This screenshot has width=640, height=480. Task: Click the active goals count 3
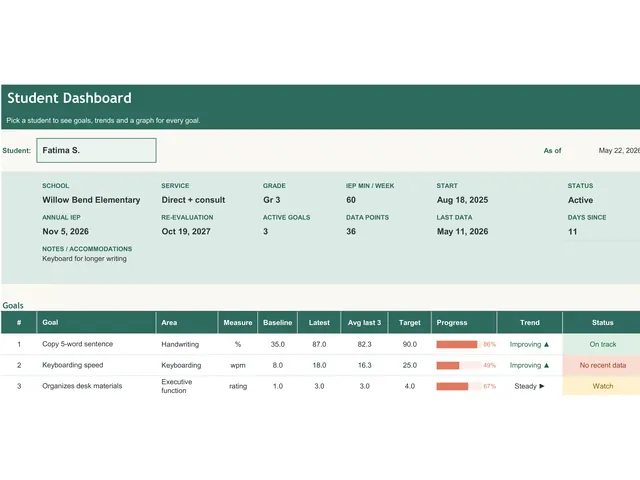265,231
